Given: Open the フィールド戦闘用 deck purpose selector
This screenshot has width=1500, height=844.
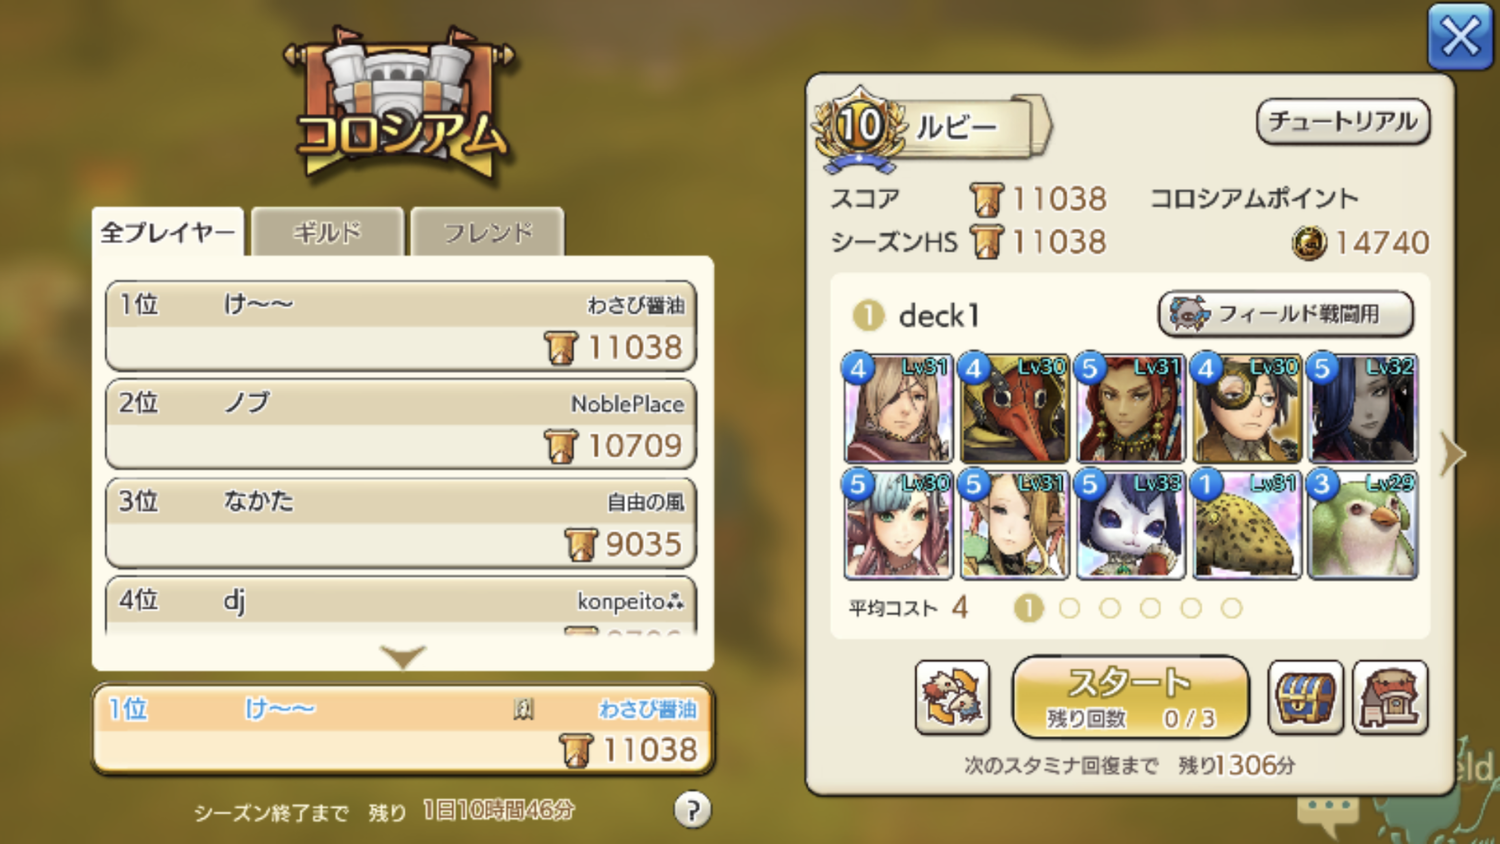Looking at the screenshot, I should point(1286,314).
